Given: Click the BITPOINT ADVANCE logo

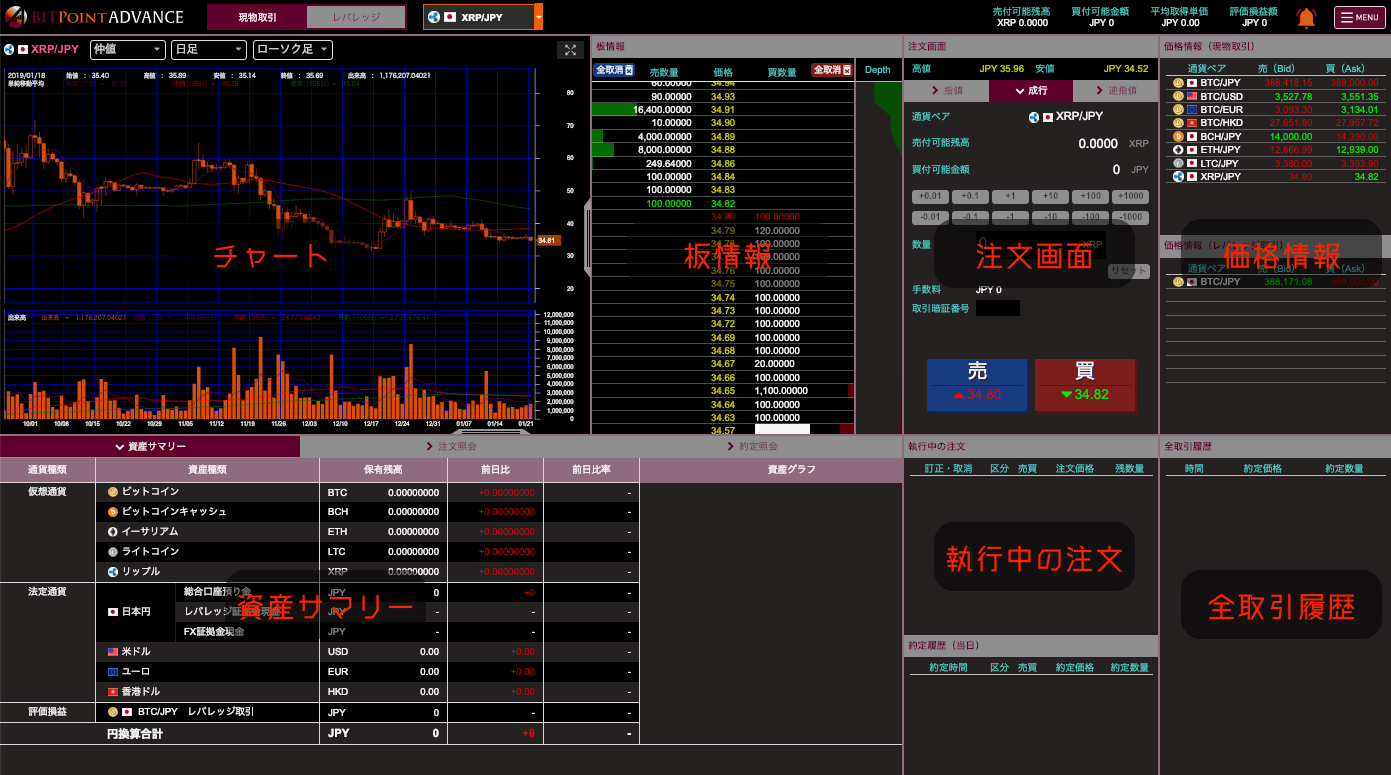Looking at the screenshot, I should pyautogui.click(x=93, y=17).
